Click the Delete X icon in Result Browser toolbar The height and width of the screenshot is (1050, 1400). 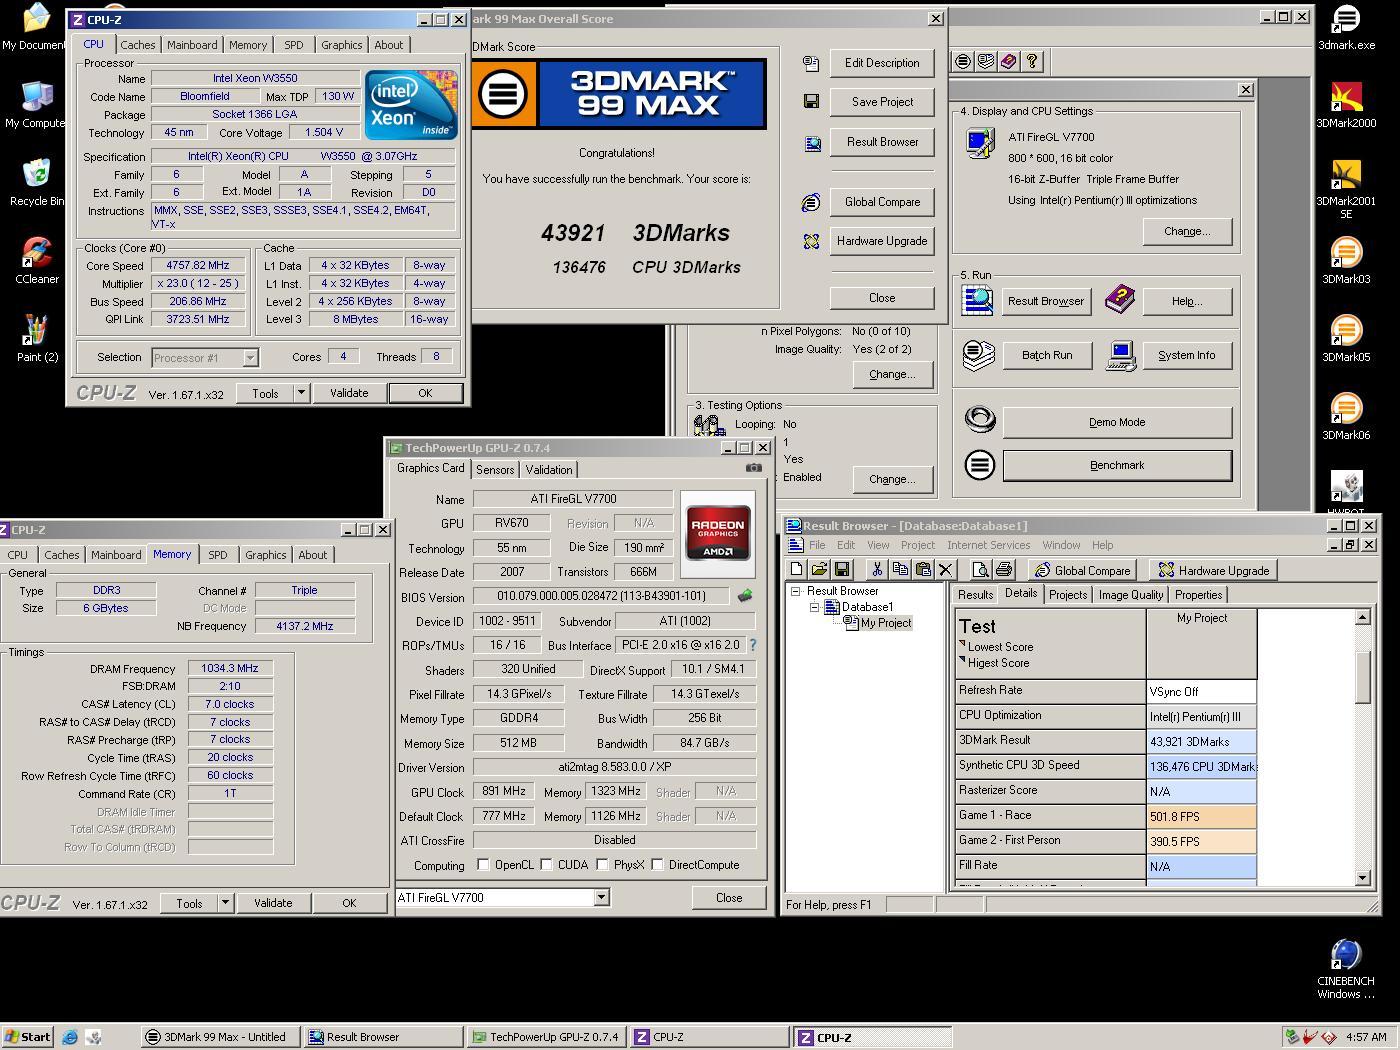(946, 570)
